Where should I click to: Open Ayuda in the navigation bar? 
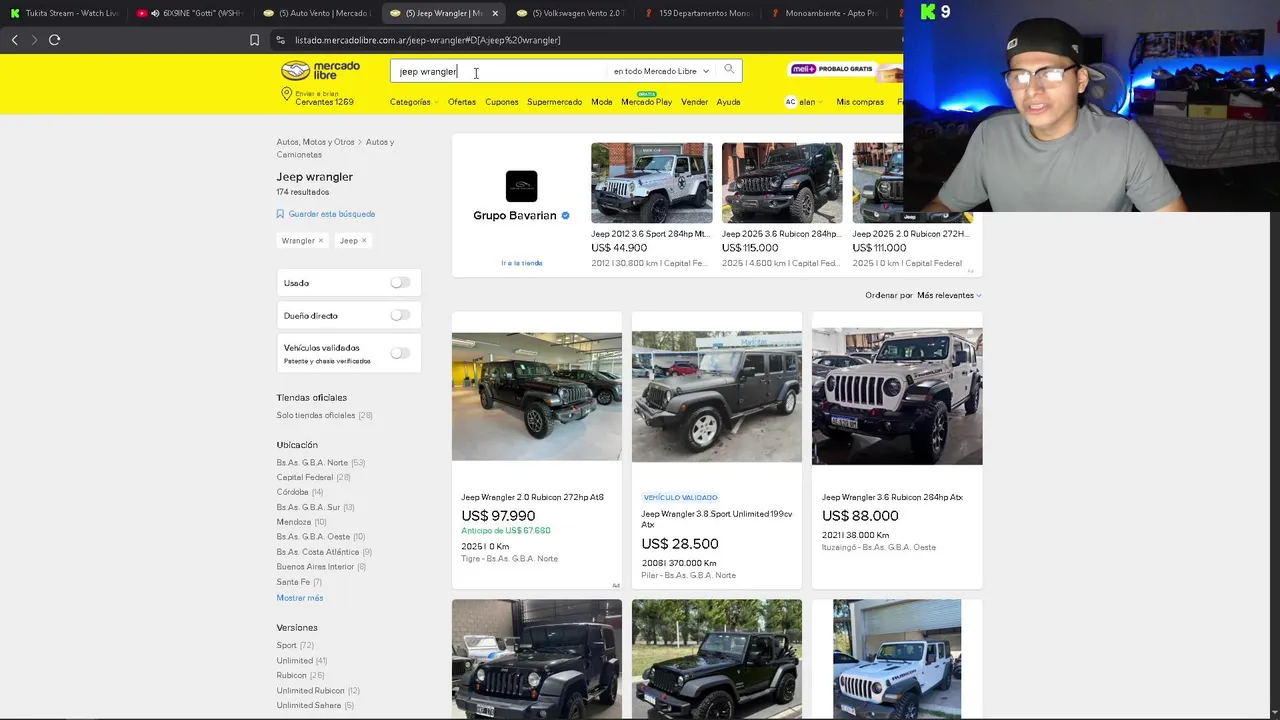click(x=728, y=102)
